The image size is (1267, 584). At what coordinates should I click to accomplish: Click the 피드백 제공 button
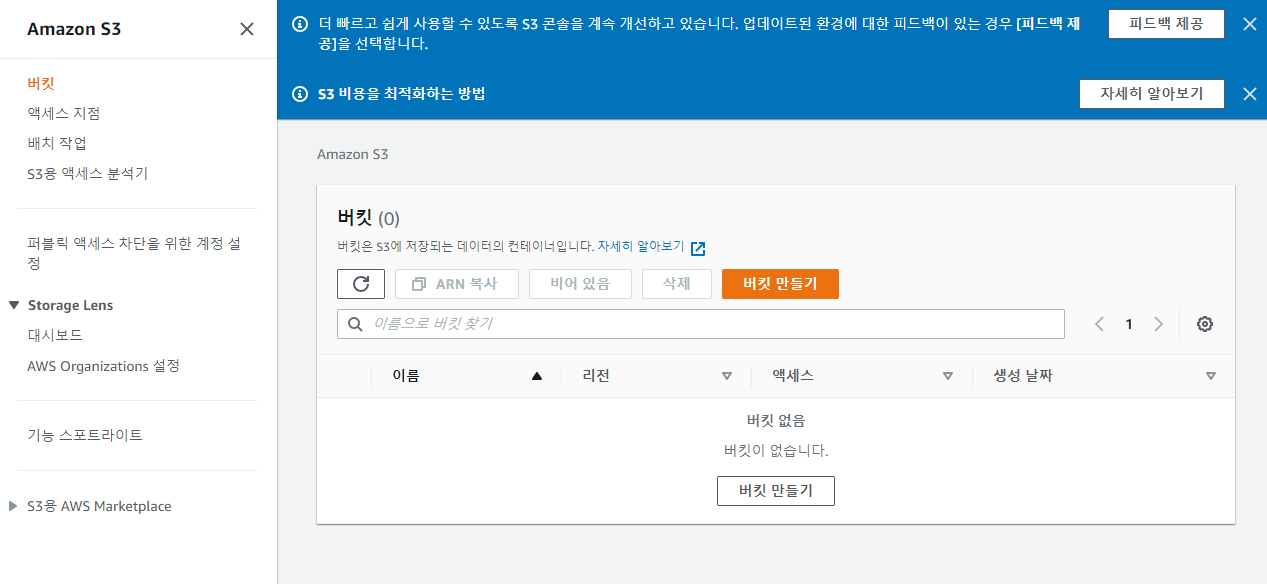[x=1166, y=25]
